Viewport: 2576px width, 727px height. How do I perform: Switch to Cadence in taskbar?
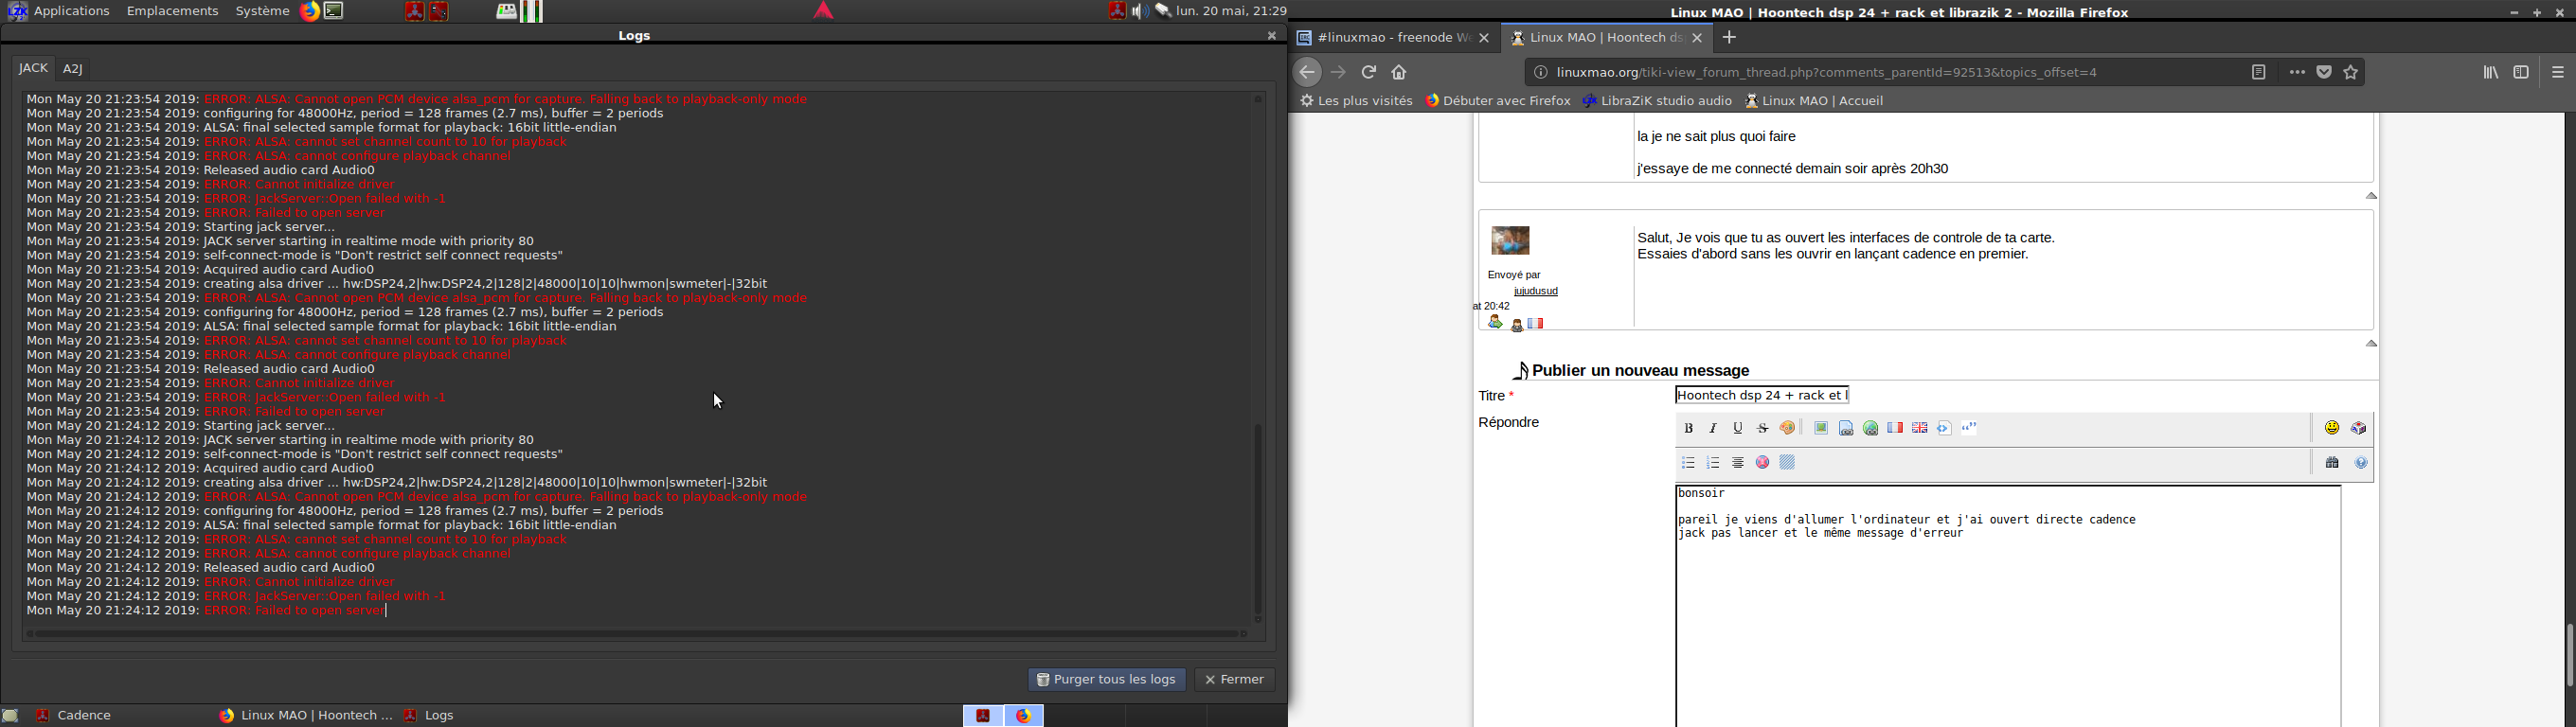coord(75,716)
